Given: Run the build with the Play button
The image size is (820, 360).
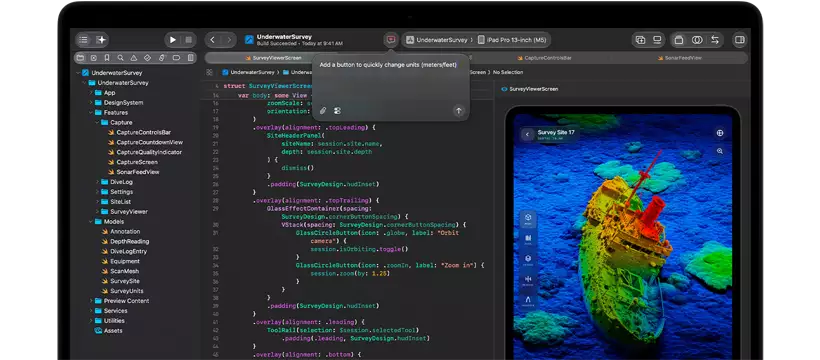Looking at the screenshot, I should [x=173, y=40].
